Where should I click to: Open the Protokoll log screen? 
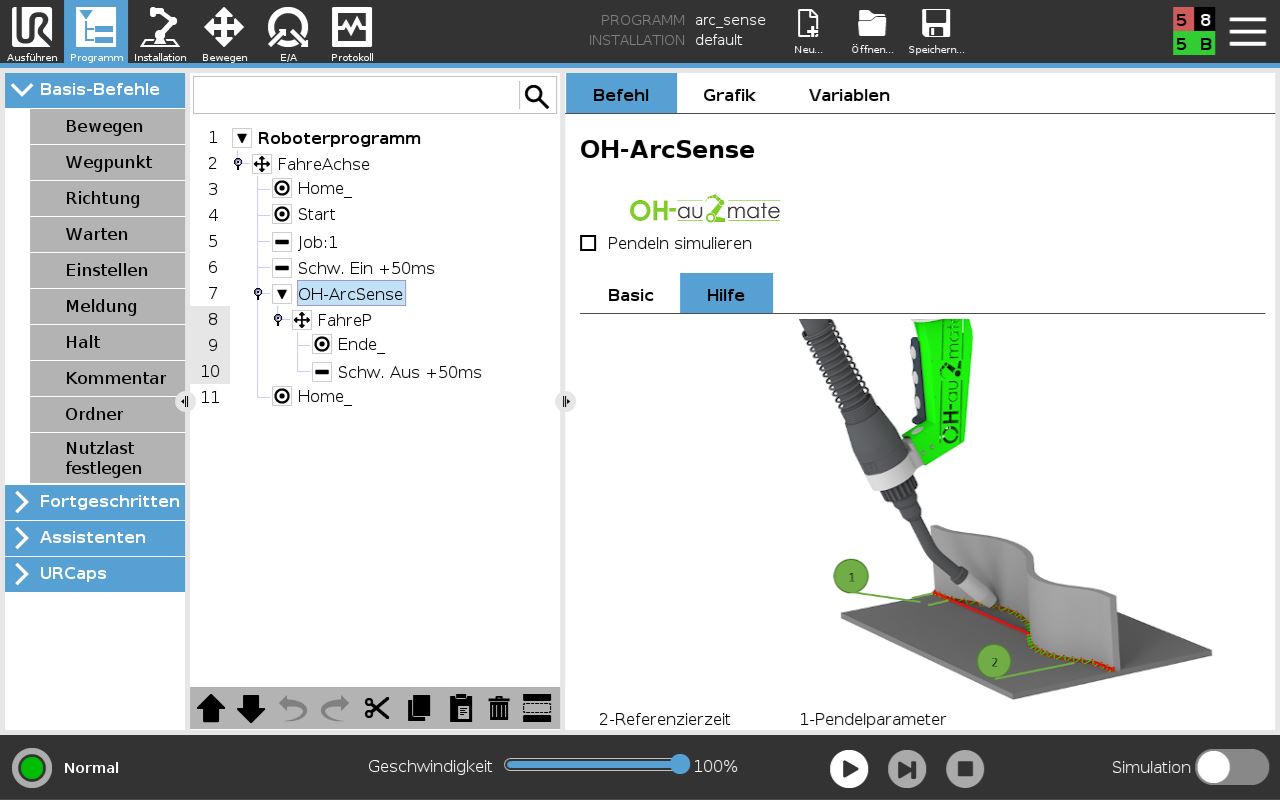(352, 32)
